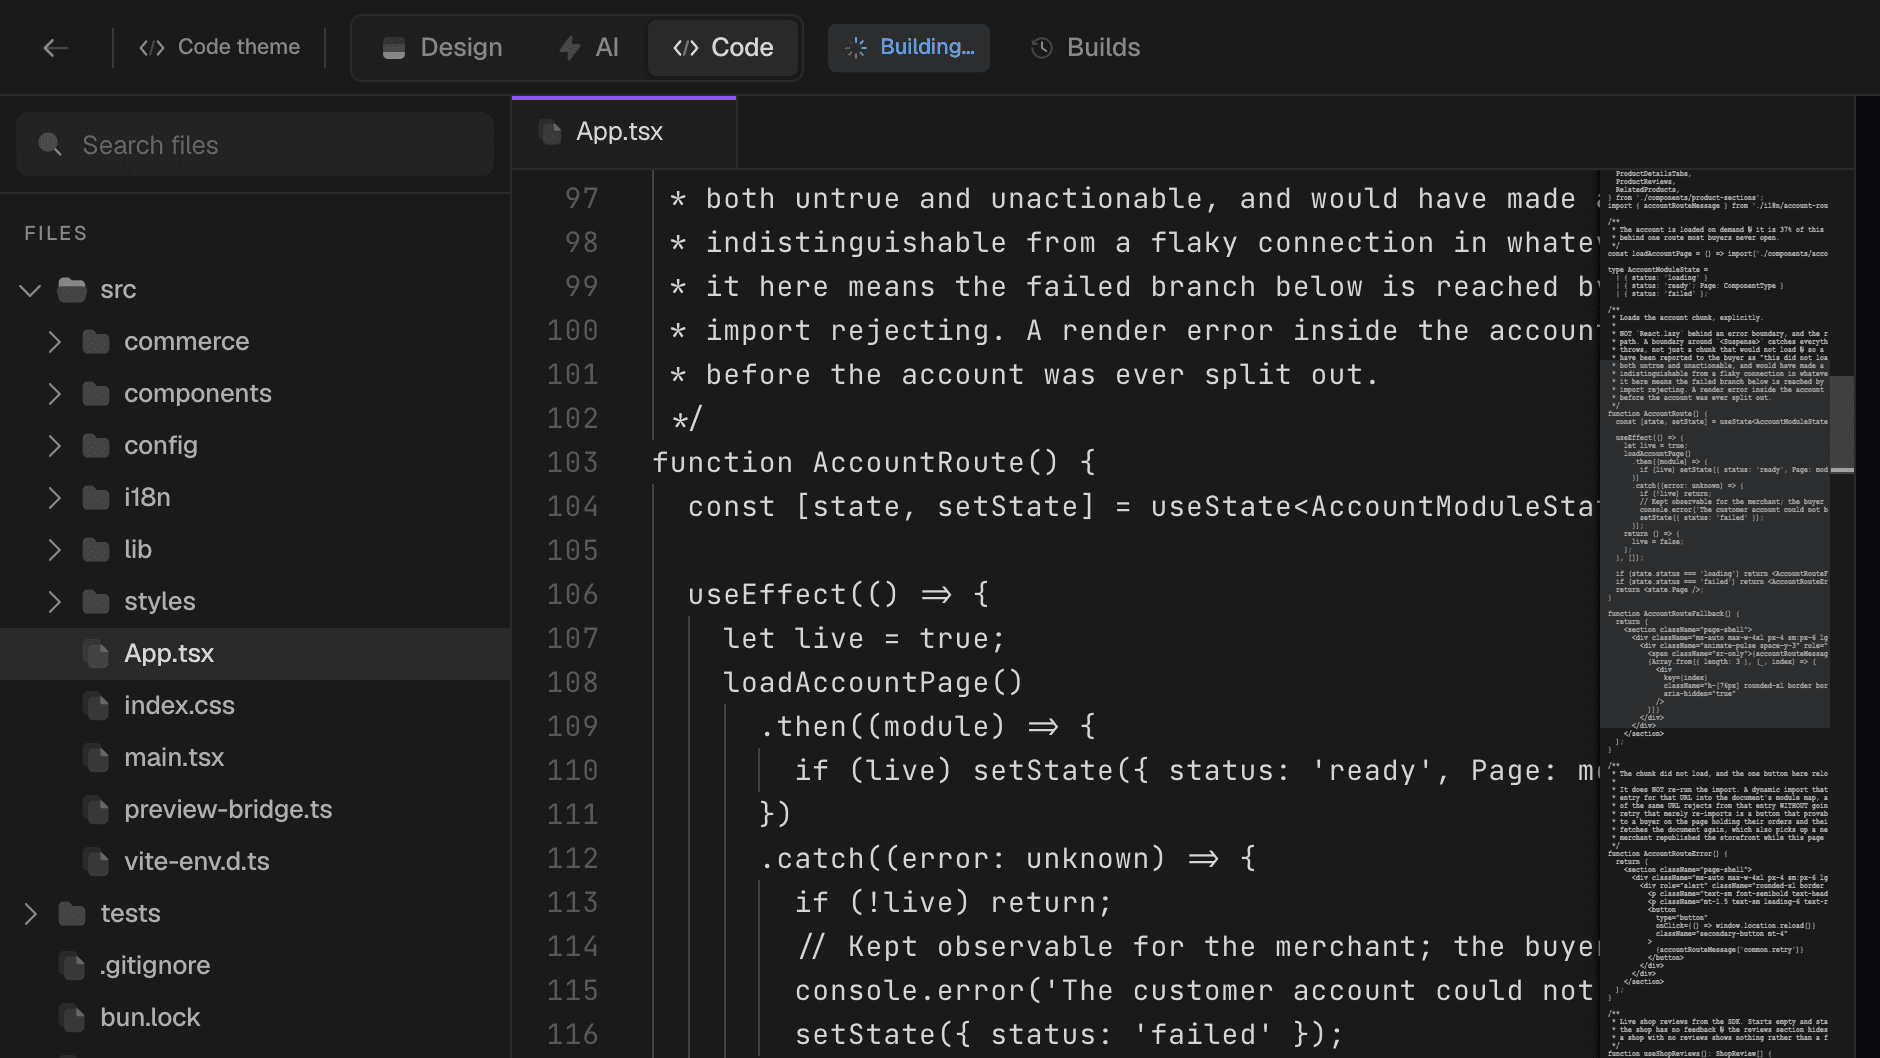The image size is (1880, 1058).
Task: Click the config folder icon
Action: [x=96, y=446]
